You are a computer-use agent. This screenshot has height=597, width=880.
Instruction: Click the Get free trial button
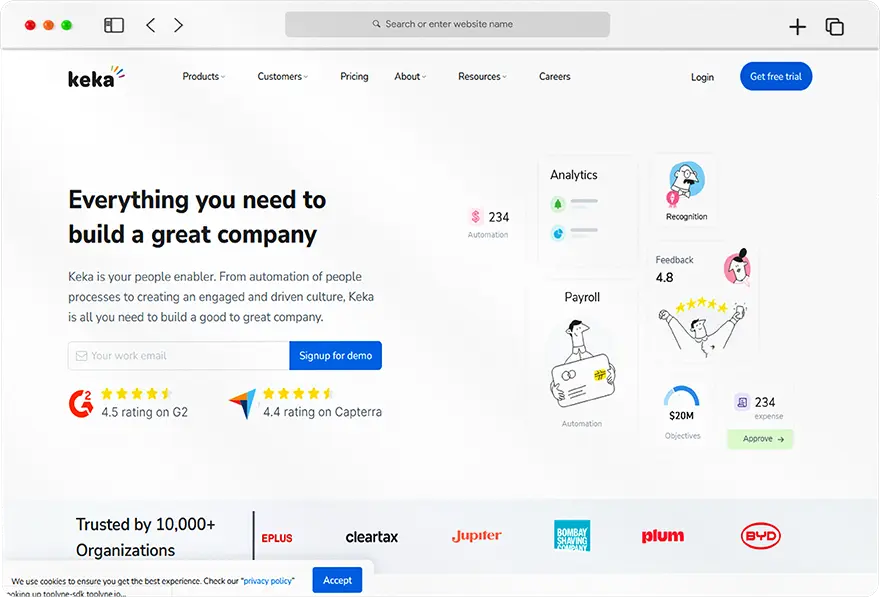[x=775, y=76]
